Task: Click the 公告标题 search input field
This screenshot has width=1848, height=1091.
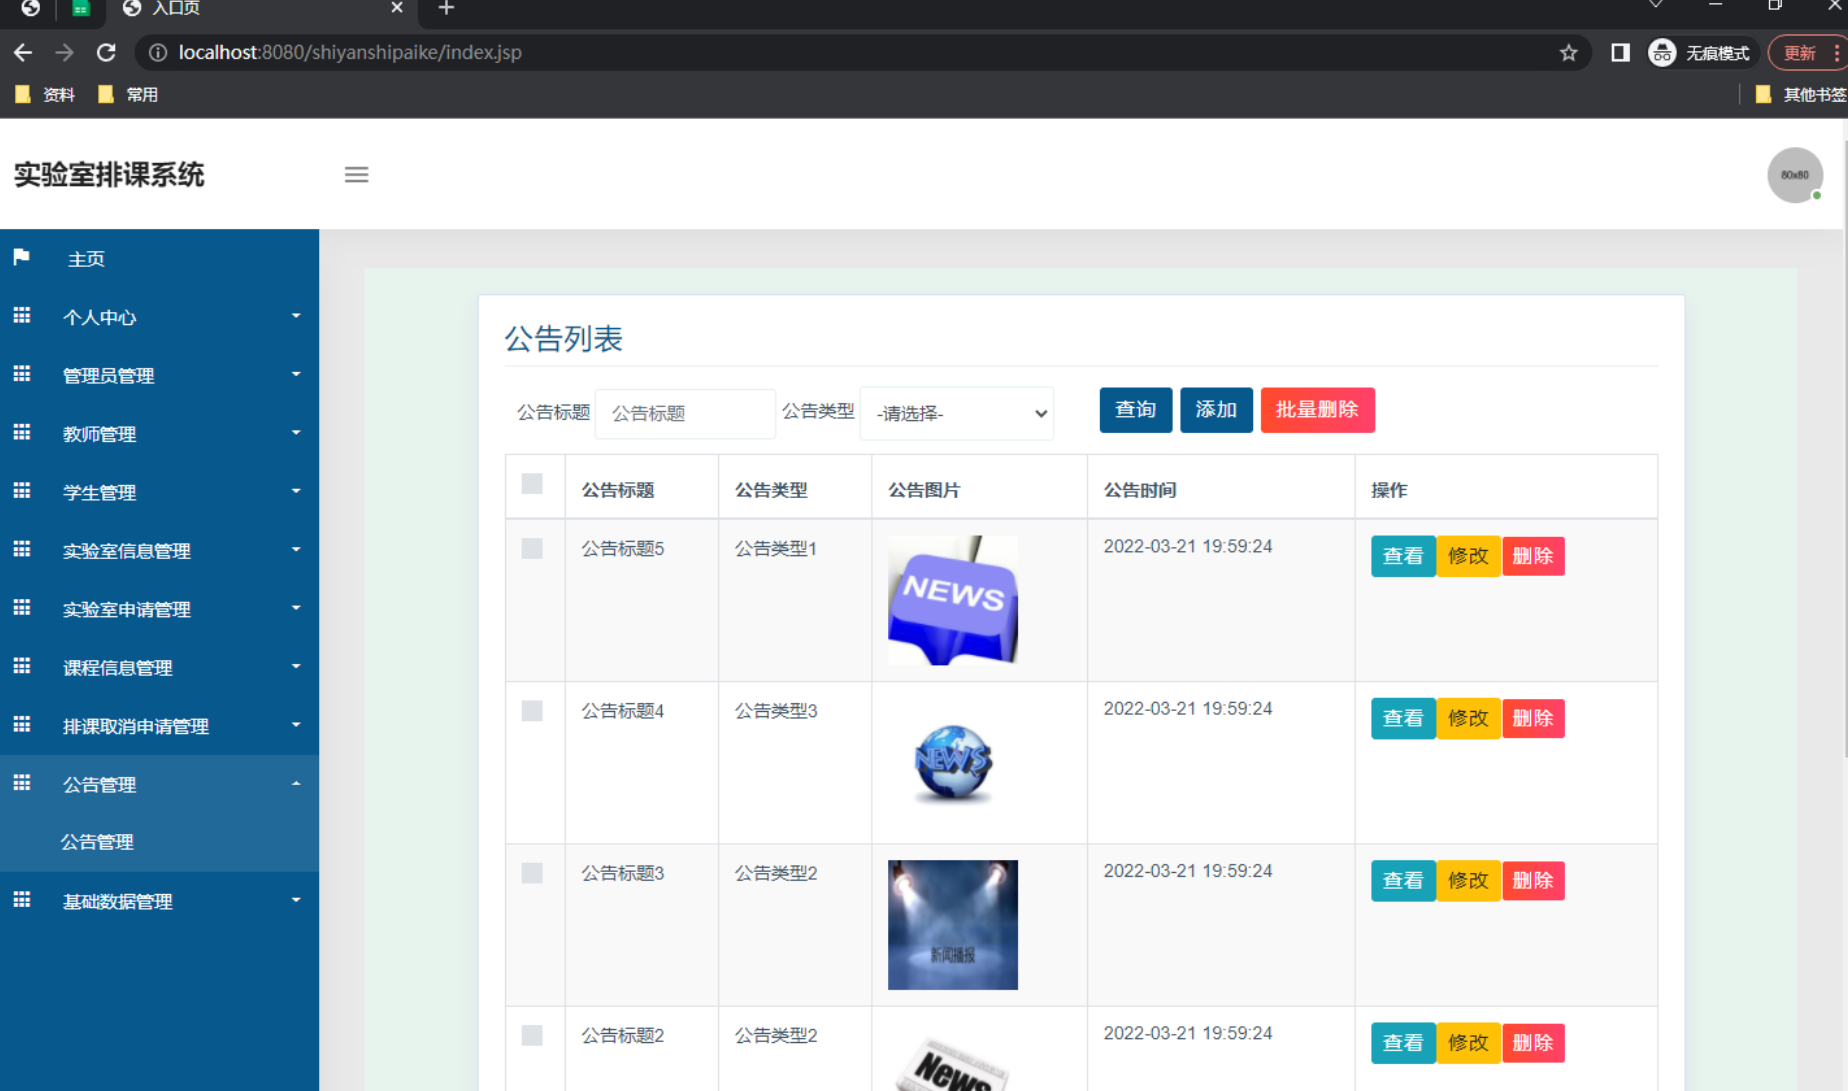Action: coord(684,413)
